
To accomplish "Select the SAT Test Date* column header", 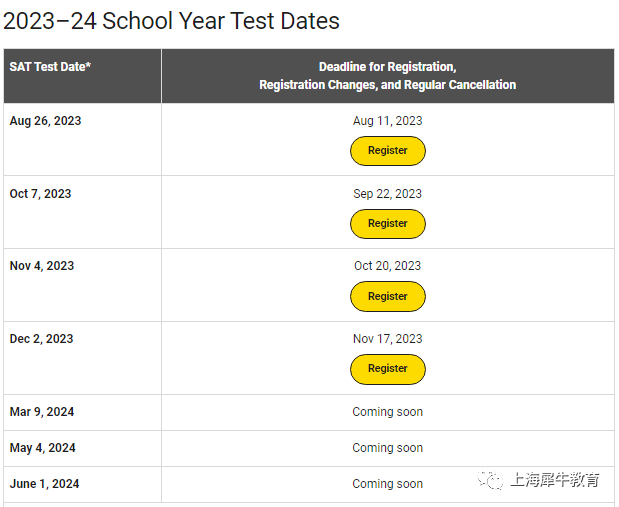I will (83, 76).
